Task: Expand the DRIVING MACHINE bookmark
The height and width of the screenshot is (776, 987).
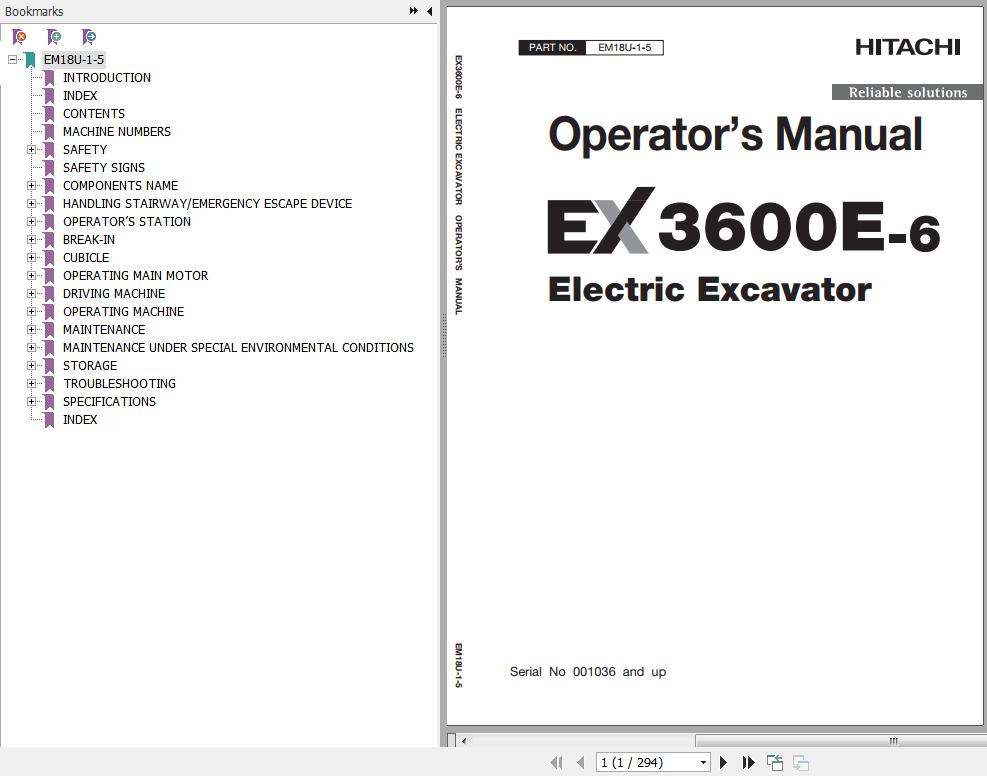Action: (x=31, y=294)
